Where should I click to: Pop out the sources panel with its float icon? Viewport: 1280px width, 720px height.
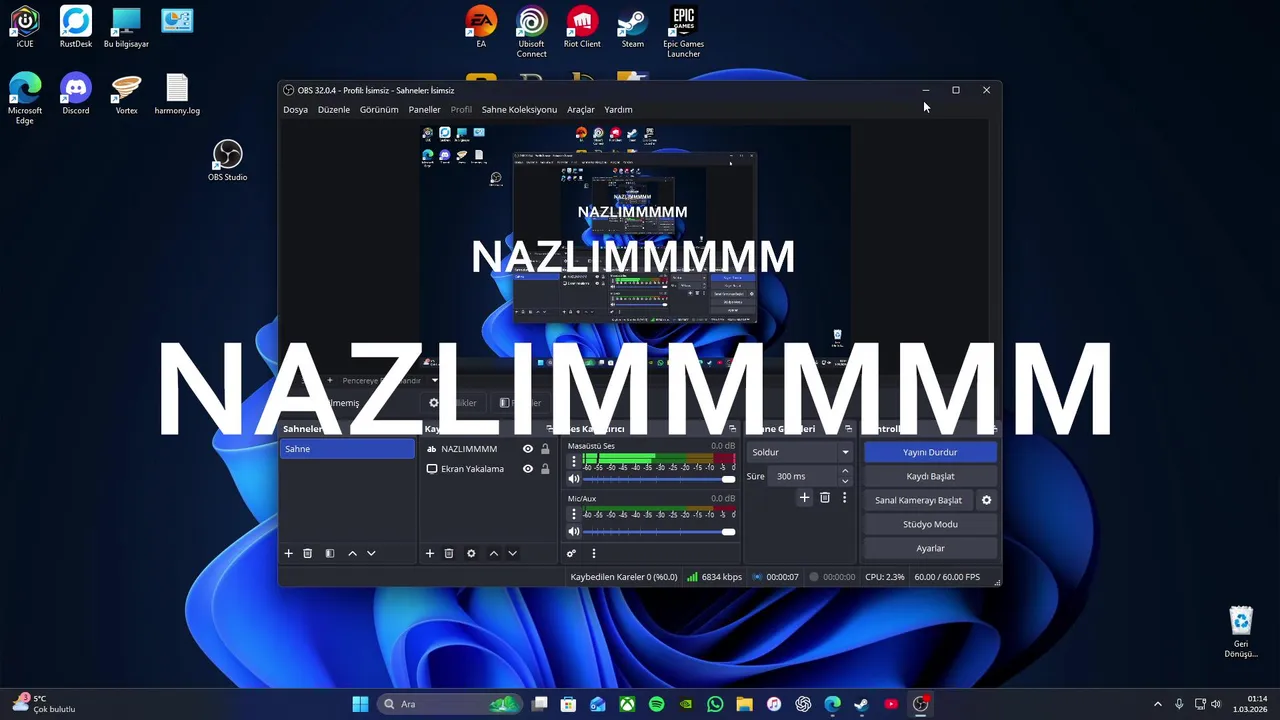[549, 429]
